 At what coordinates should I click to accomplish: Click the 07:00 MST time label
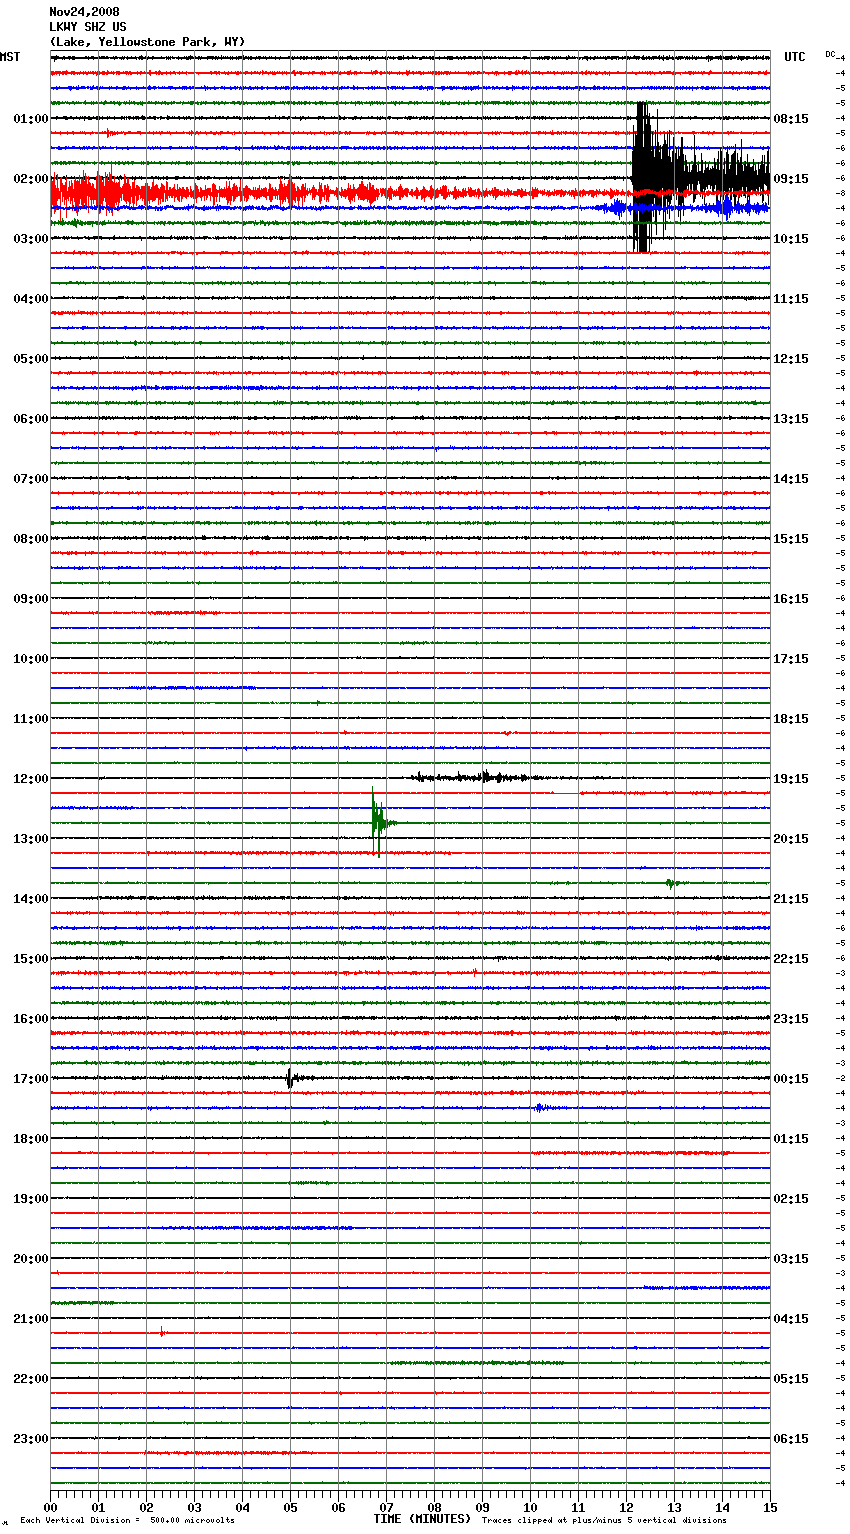[30, 479]
